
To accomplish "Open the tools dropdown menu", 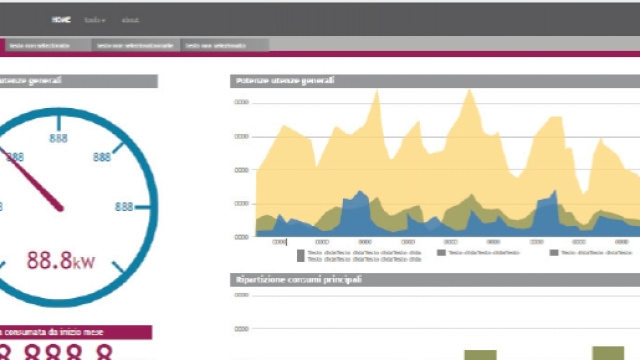I will (x=95, y=20).
